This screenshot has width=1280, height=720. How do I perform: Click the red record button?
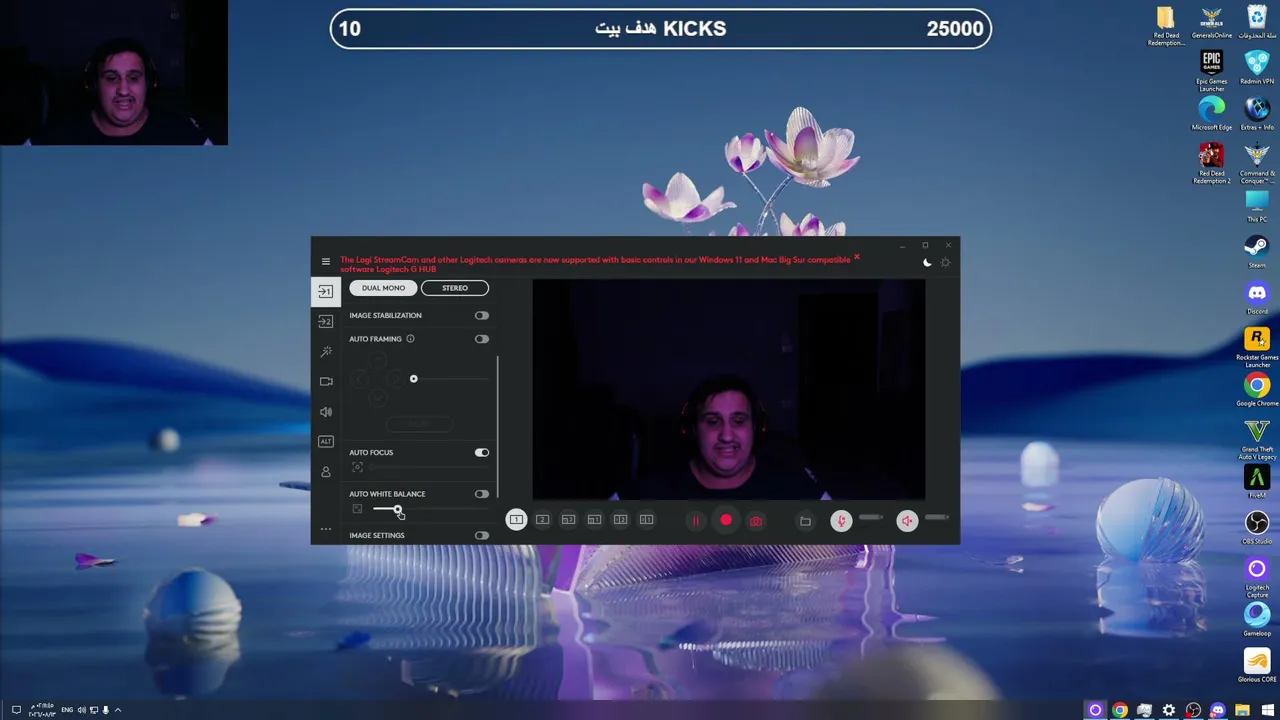(x=726, y=521)
